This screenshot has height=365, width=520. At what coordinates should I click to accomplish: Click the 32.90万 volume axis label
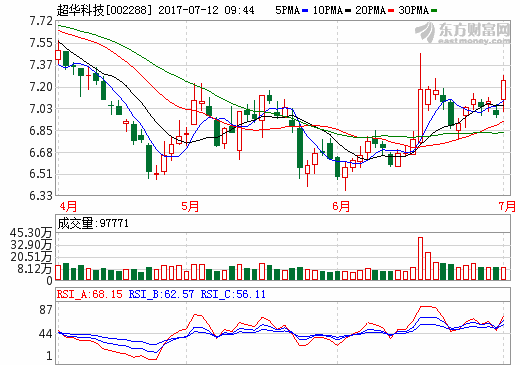point(31,245)
